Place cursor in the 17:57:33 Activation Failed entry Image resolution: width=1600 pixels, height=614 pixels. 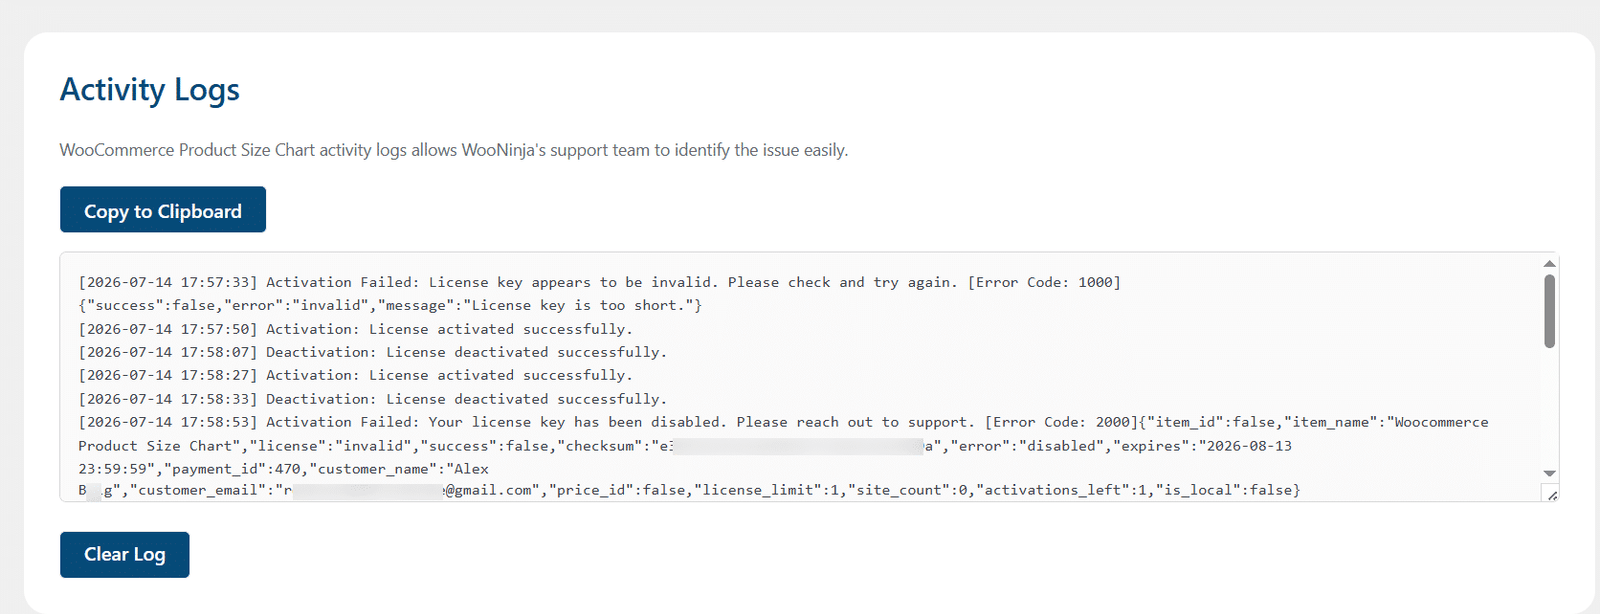coord(600,282)
